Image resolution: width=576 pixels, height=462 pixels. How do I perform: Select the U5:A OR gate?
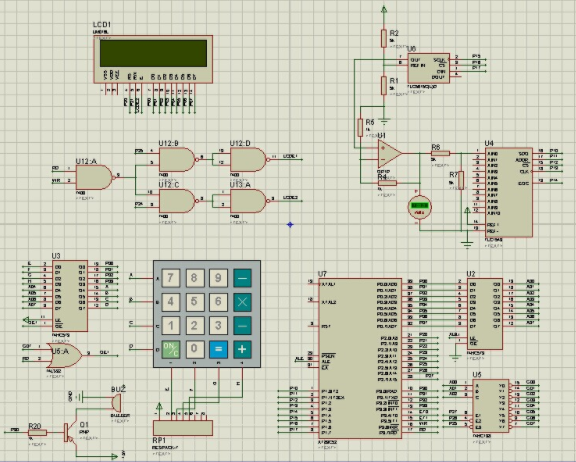point(65,355)
